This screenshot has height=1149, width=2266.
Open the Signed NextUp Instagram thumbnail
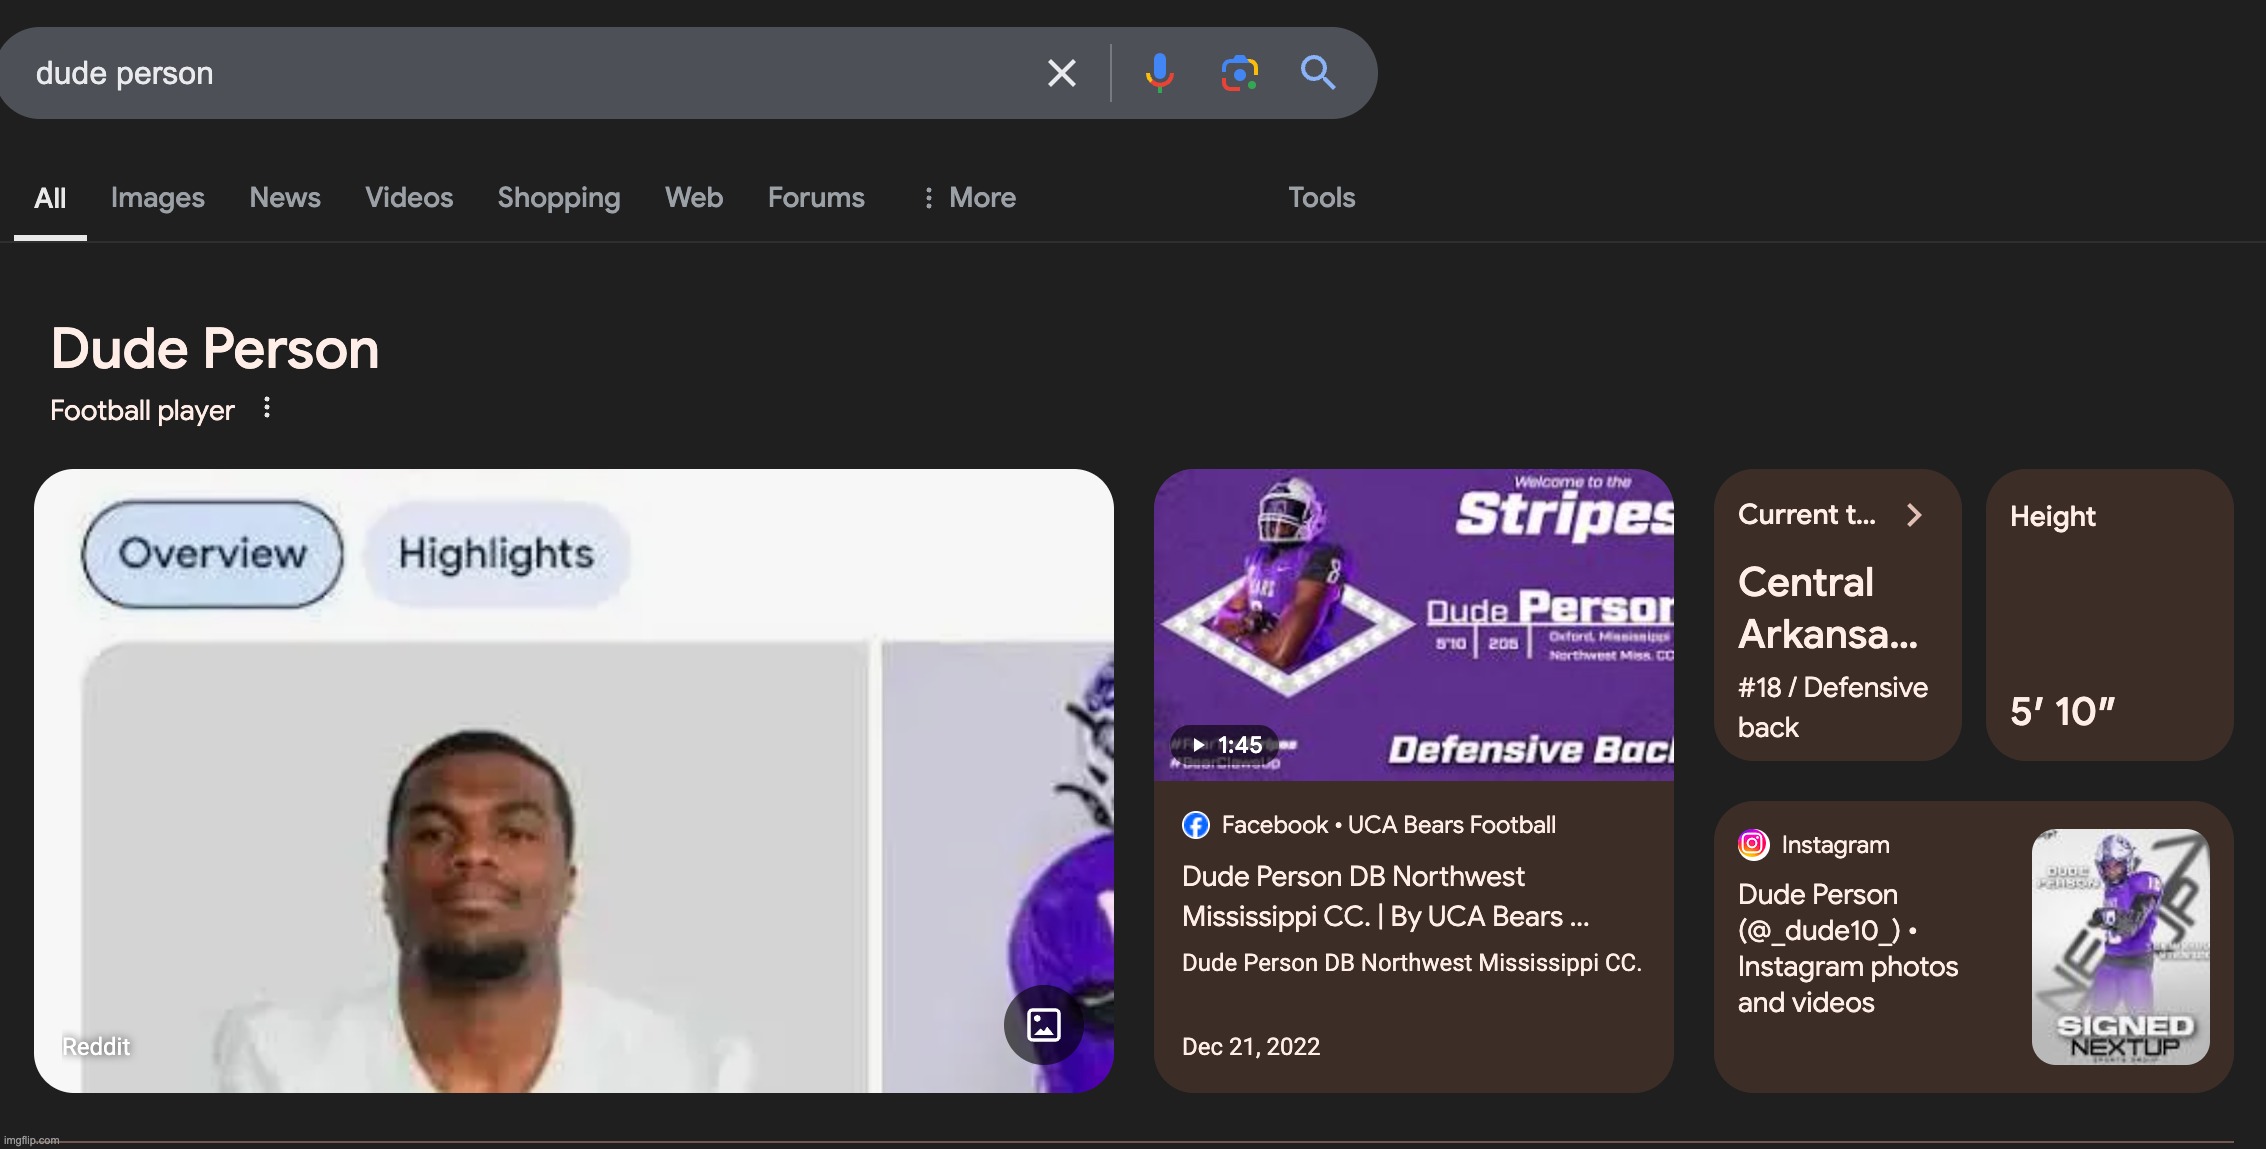click(x=2120, y=947)
